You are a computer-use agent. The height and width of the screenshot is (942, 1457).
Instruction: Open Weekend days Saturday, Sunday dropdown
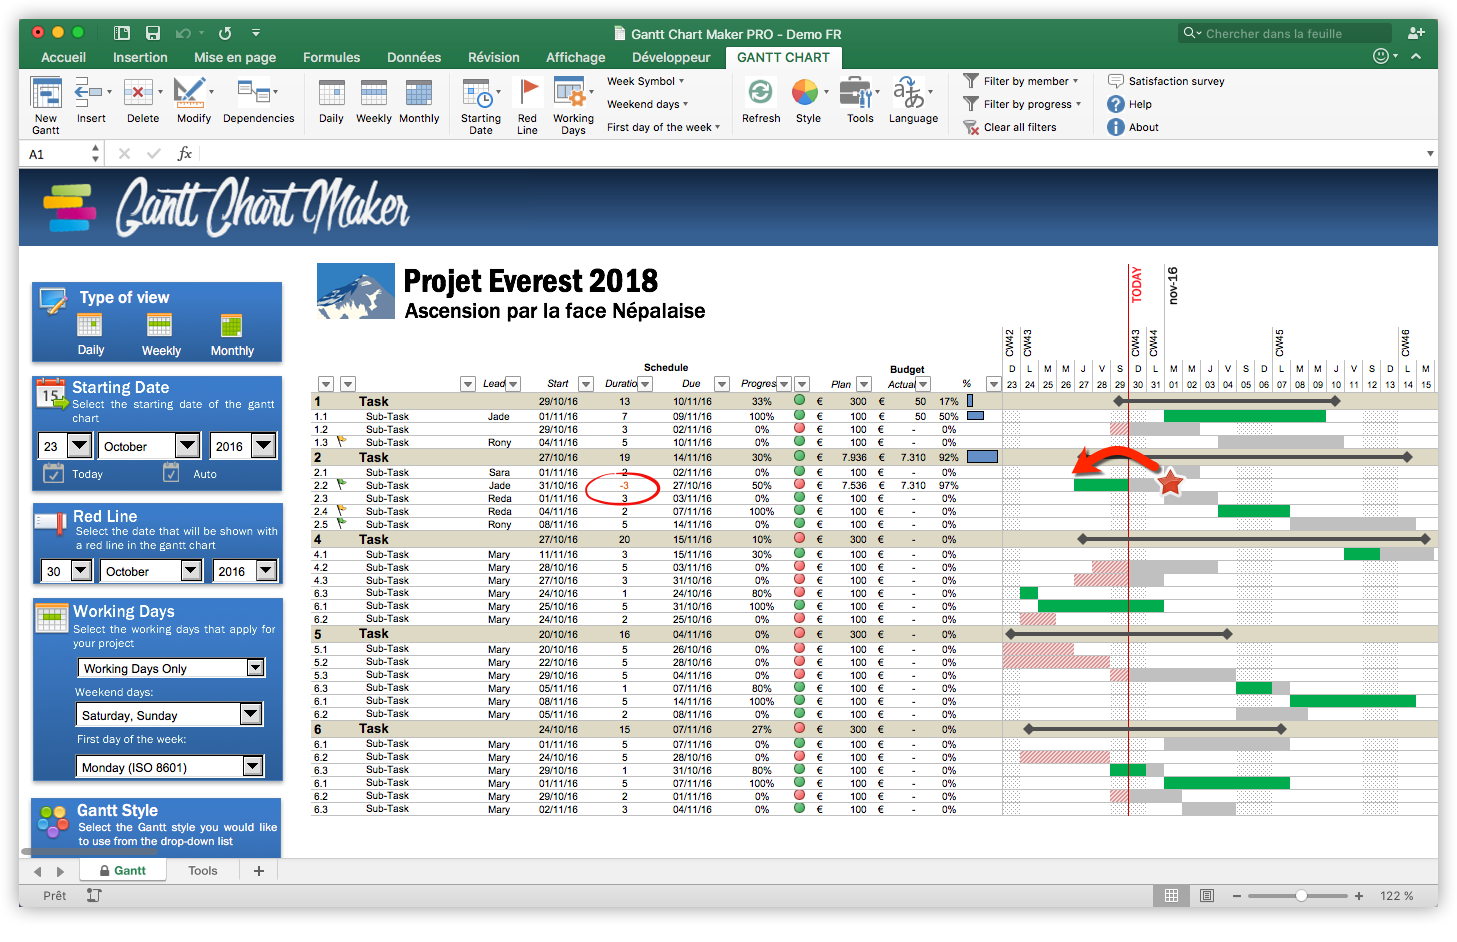pyautogui.click(x=251, y=714)
